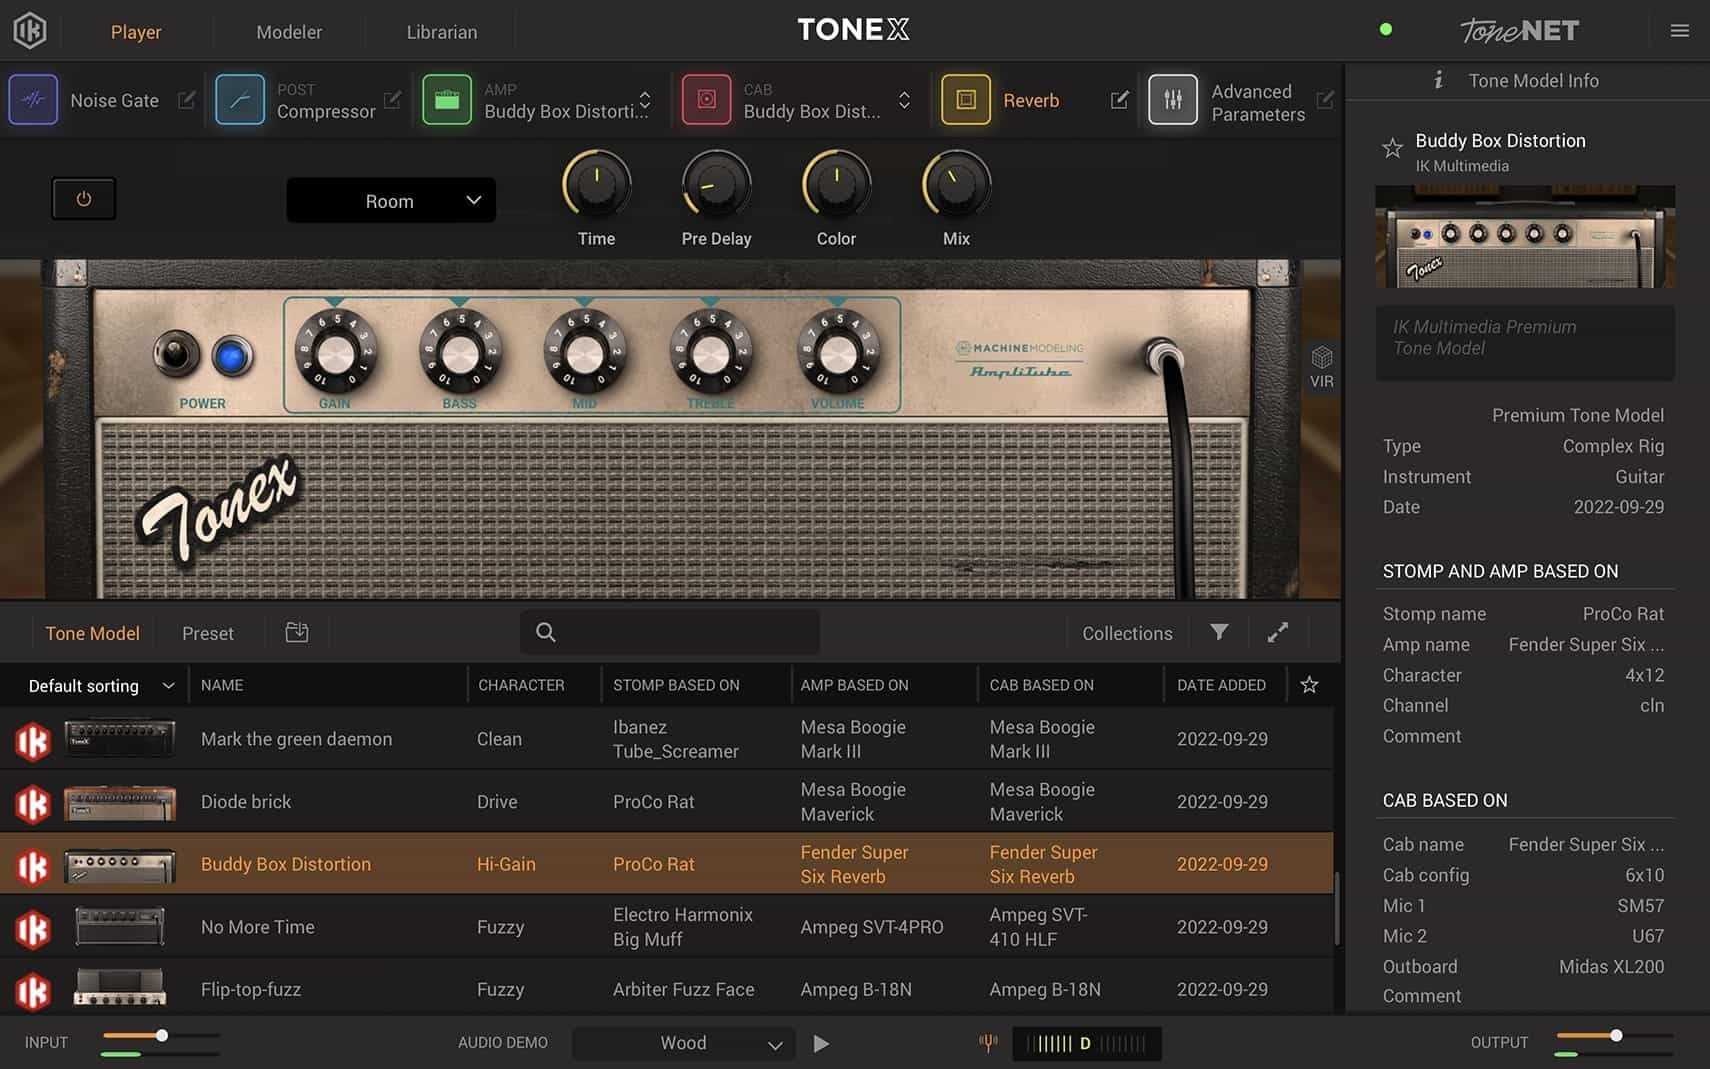Open ToneNET
This screenshot has width=1710, height=1069.
coord(1519,31)
